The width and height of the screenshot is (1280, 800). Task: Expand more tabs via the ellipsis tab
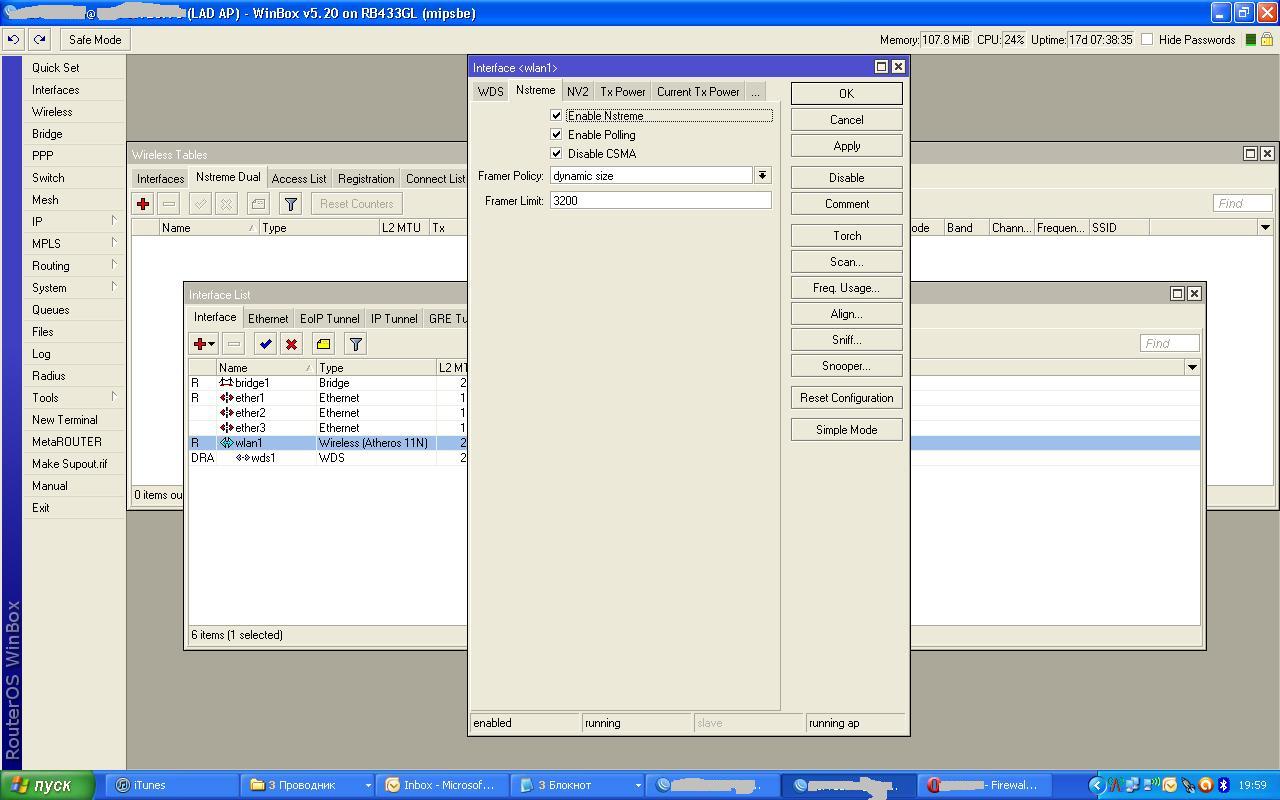(x=755, y=92)
